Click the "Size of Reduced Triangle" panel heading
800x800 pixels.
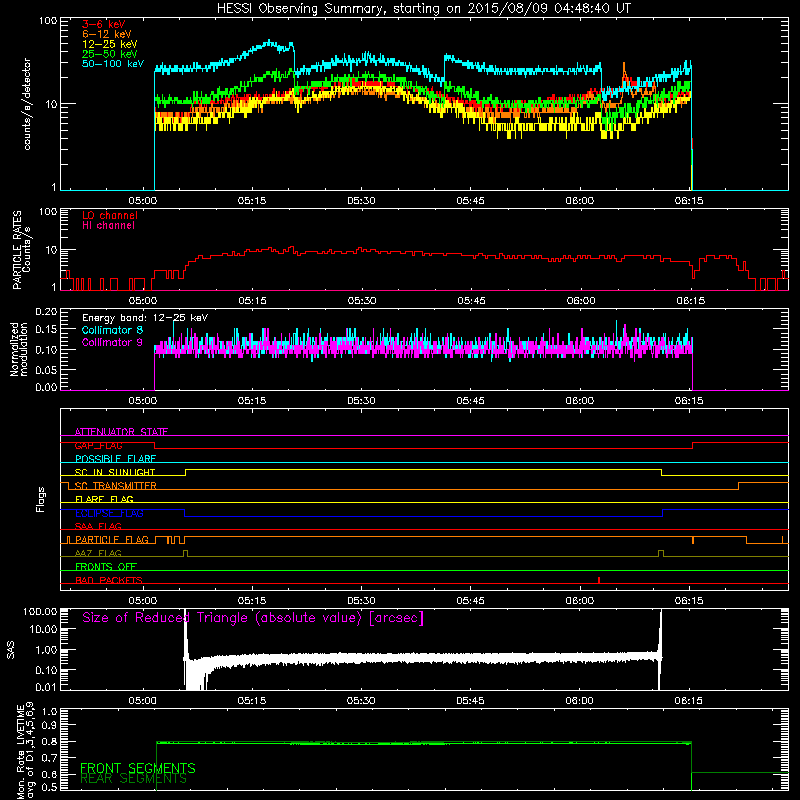pos(253,618)
